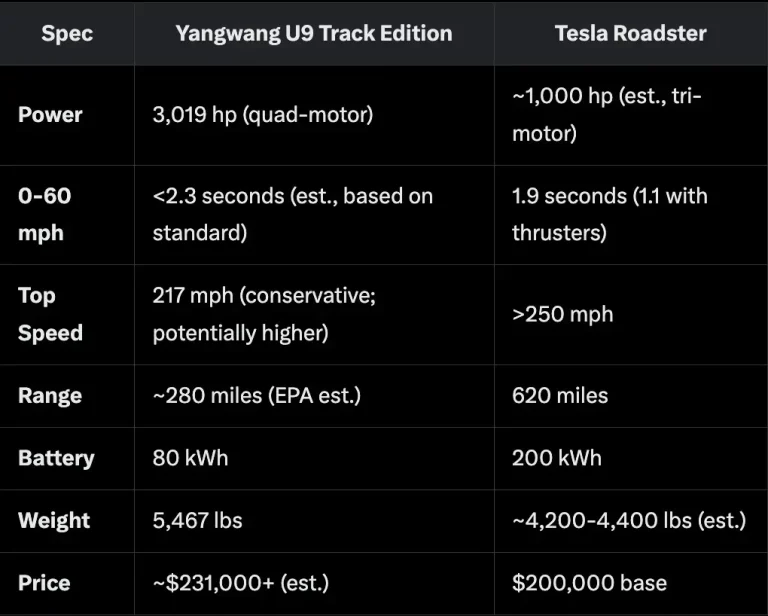This screenshot has height=616, width=768.
Task: Select the ~$231,000+ price cell
Action: point(240,582)
